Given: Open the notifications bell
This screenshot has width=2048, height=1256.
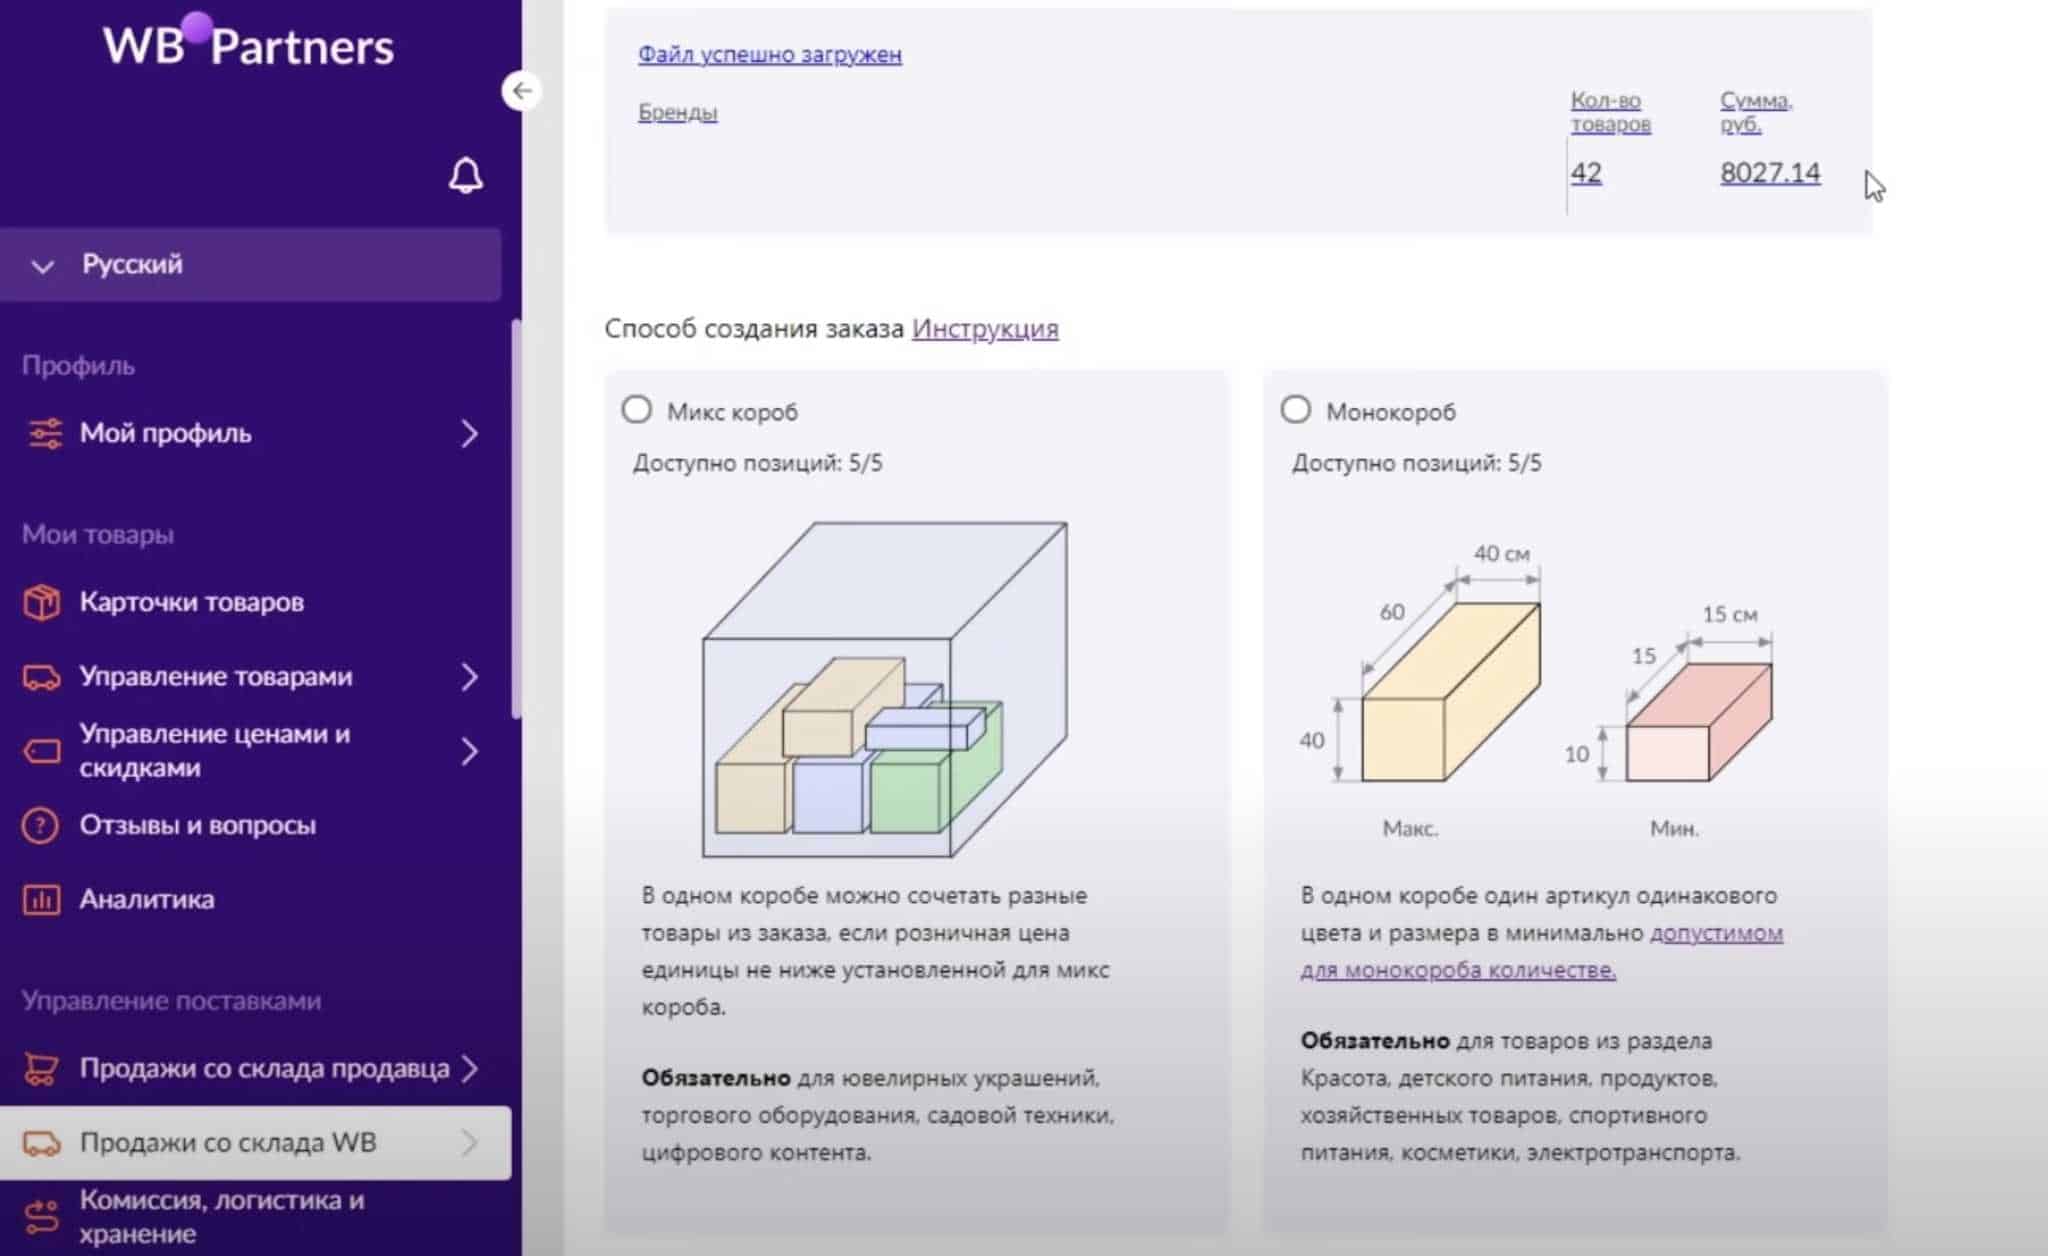Looking at the screenshot, I should 465,176.
